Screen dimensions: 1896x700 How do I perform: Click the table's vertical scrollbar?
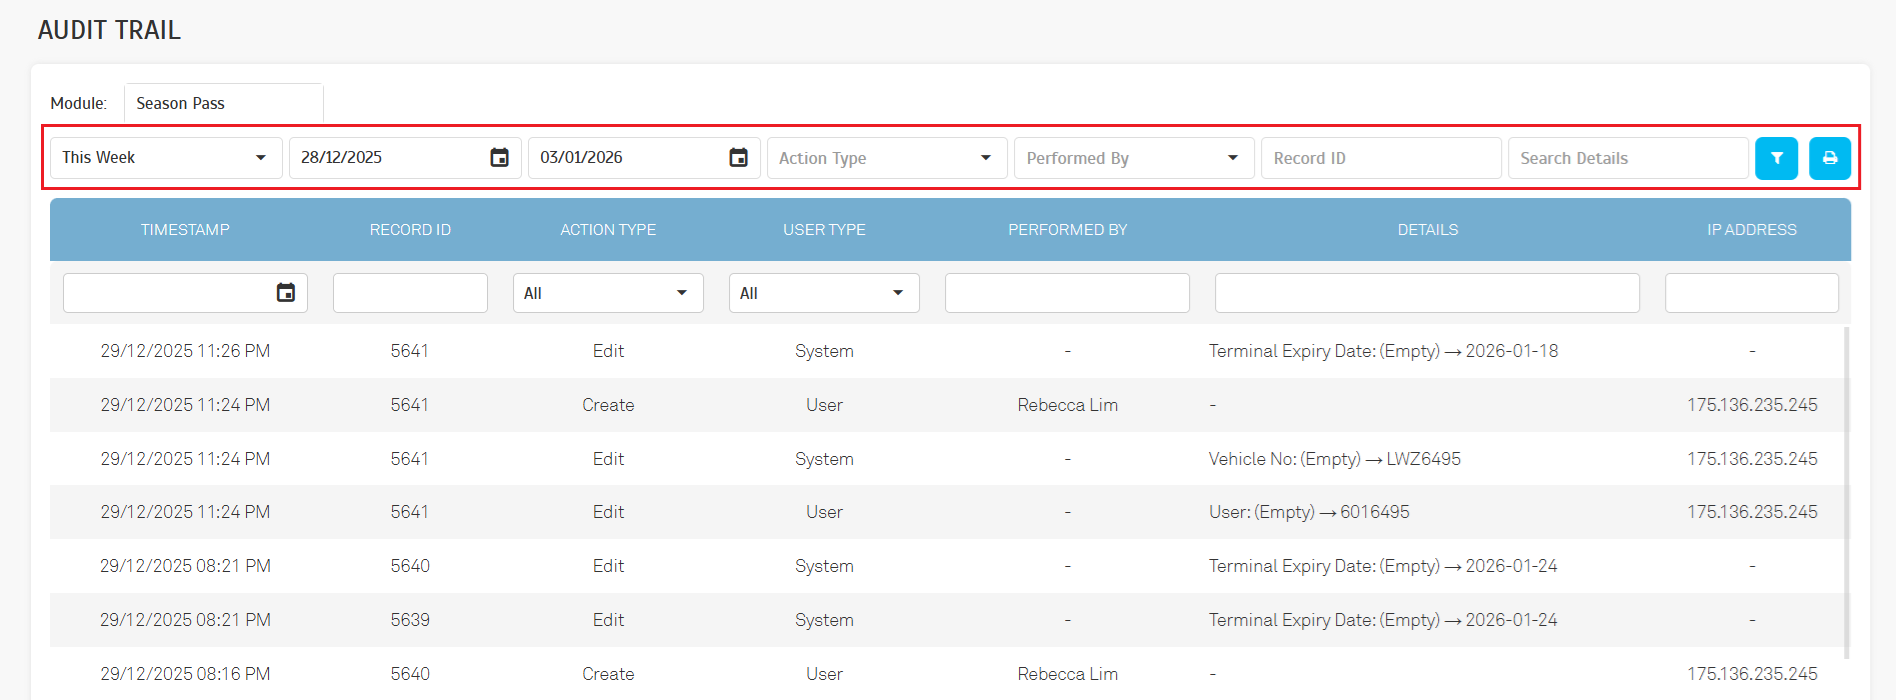[1845, 490]
